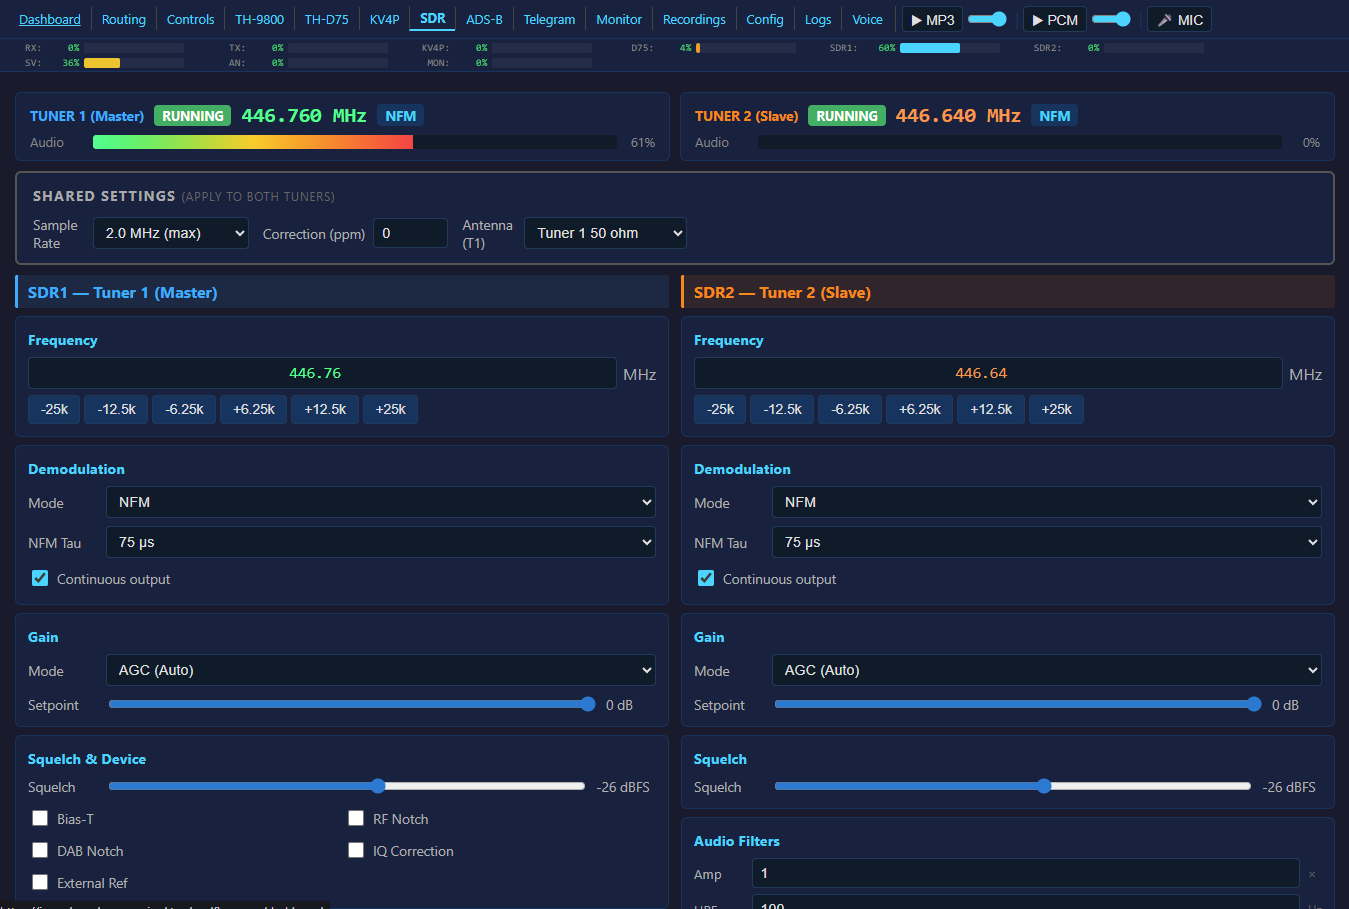Step SDR1 frequency up 25k
This screenshot has height=909, width=1349.
tap(390, 409)
